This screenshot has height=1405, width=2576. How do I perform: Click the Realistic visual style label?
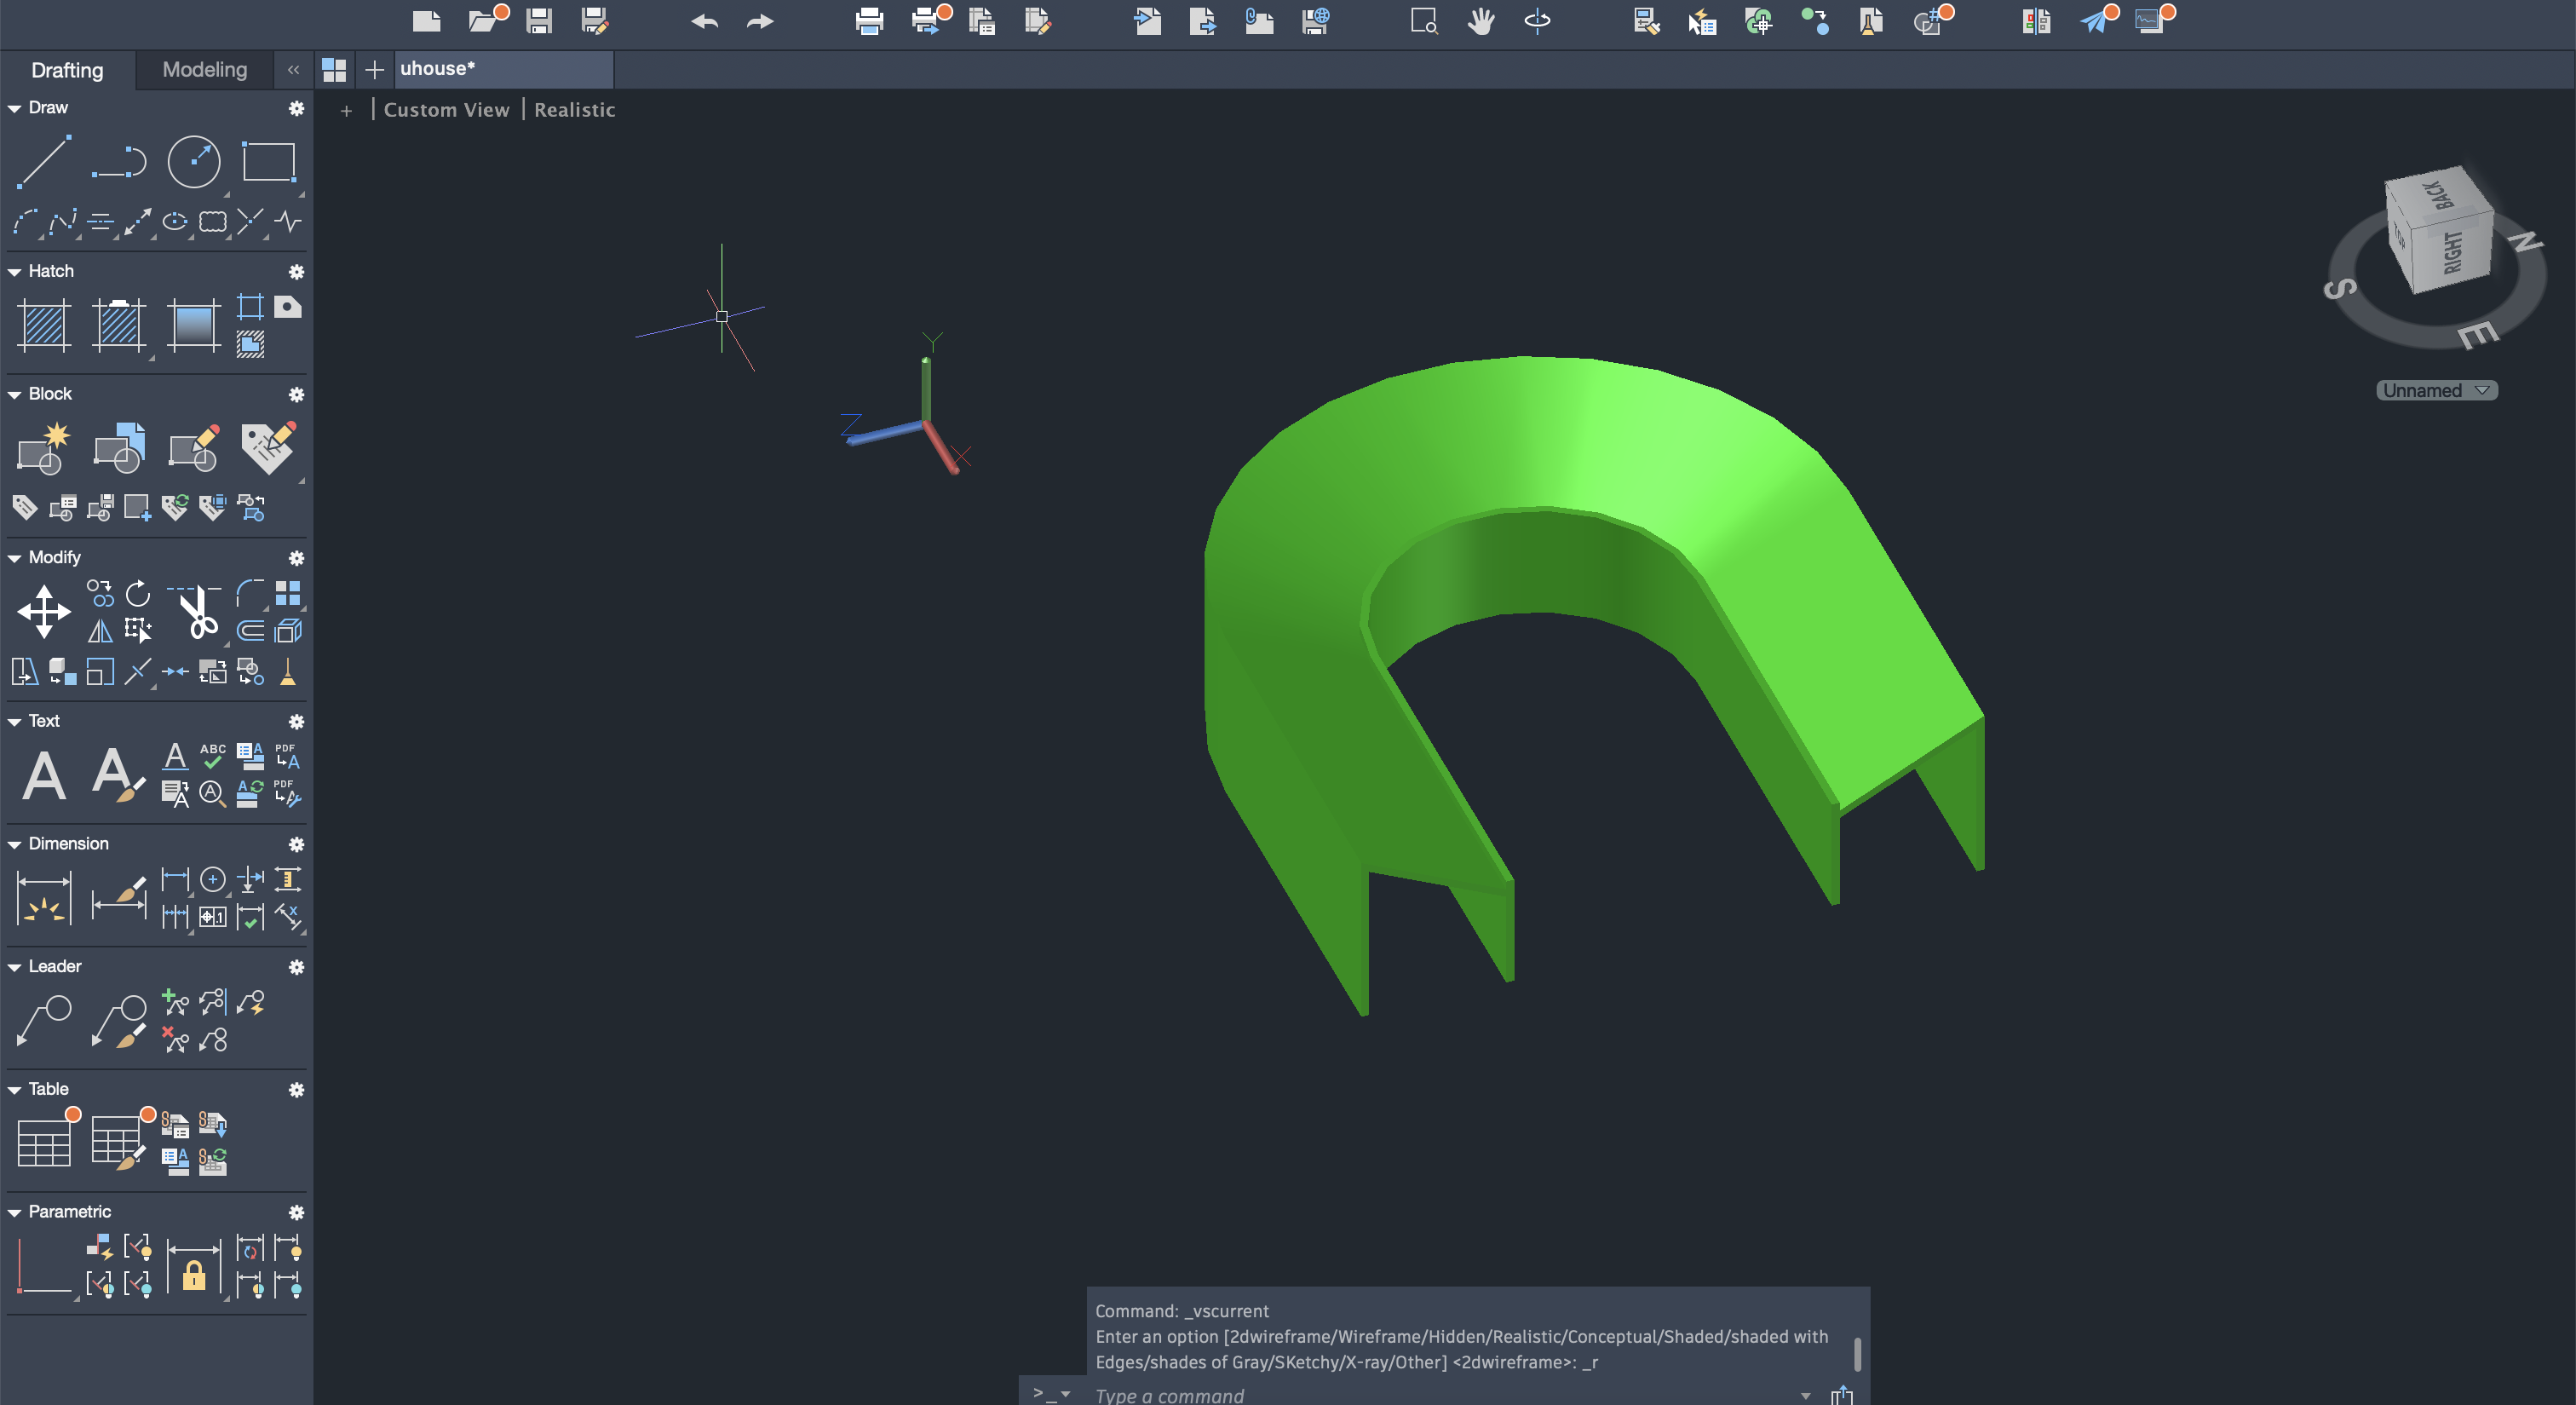pos(574,110)
